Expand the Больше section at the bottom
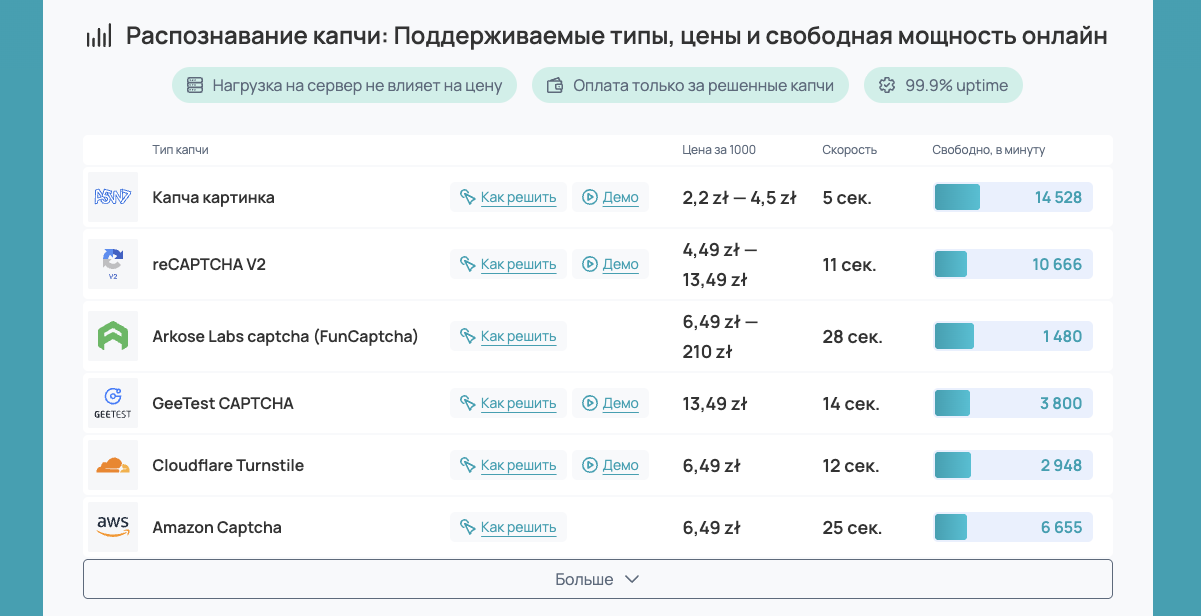Image resolution: width=1201 pixels, height=616 pixels. coord(597,578)
